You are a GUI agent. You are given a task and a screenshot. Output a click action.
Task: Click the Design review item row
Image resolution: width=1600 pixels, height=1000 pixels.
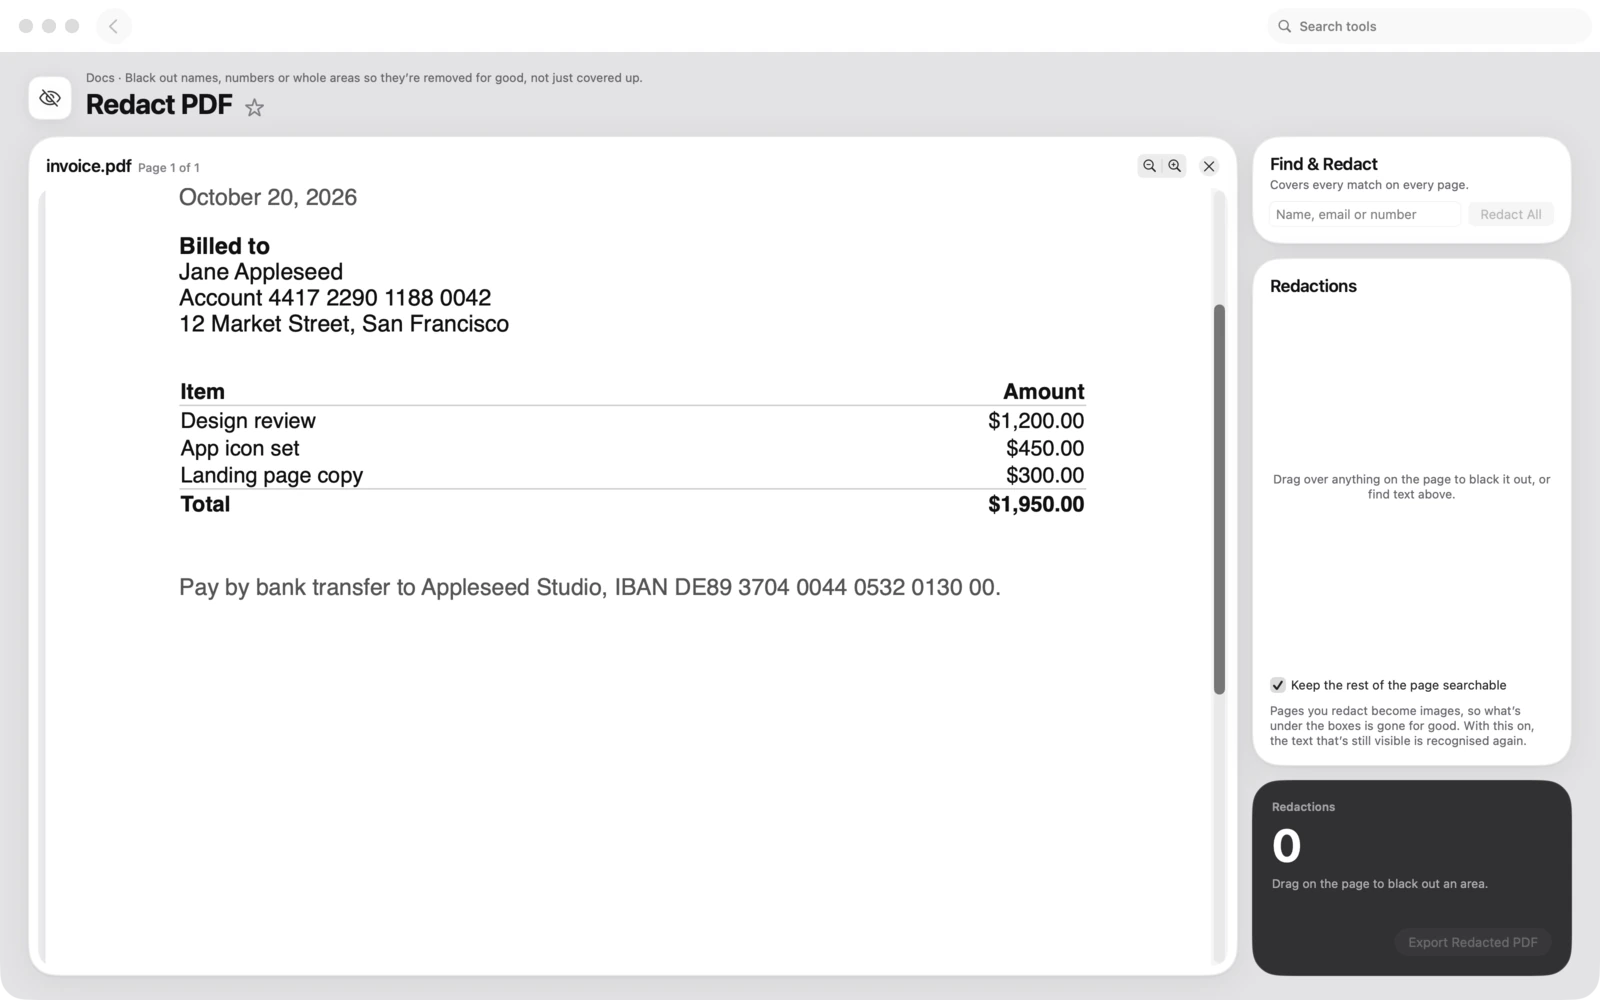click(632, 421)
